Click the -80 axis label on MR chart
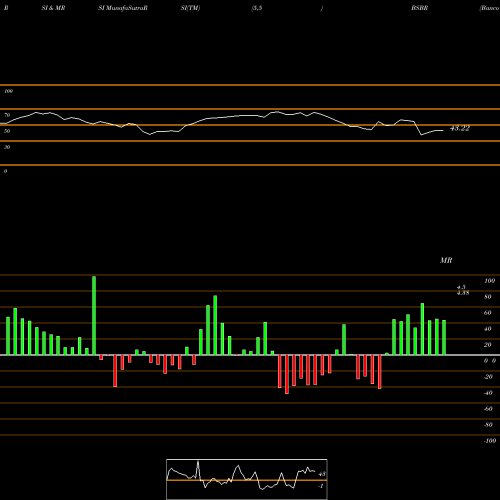 (488, 425)
